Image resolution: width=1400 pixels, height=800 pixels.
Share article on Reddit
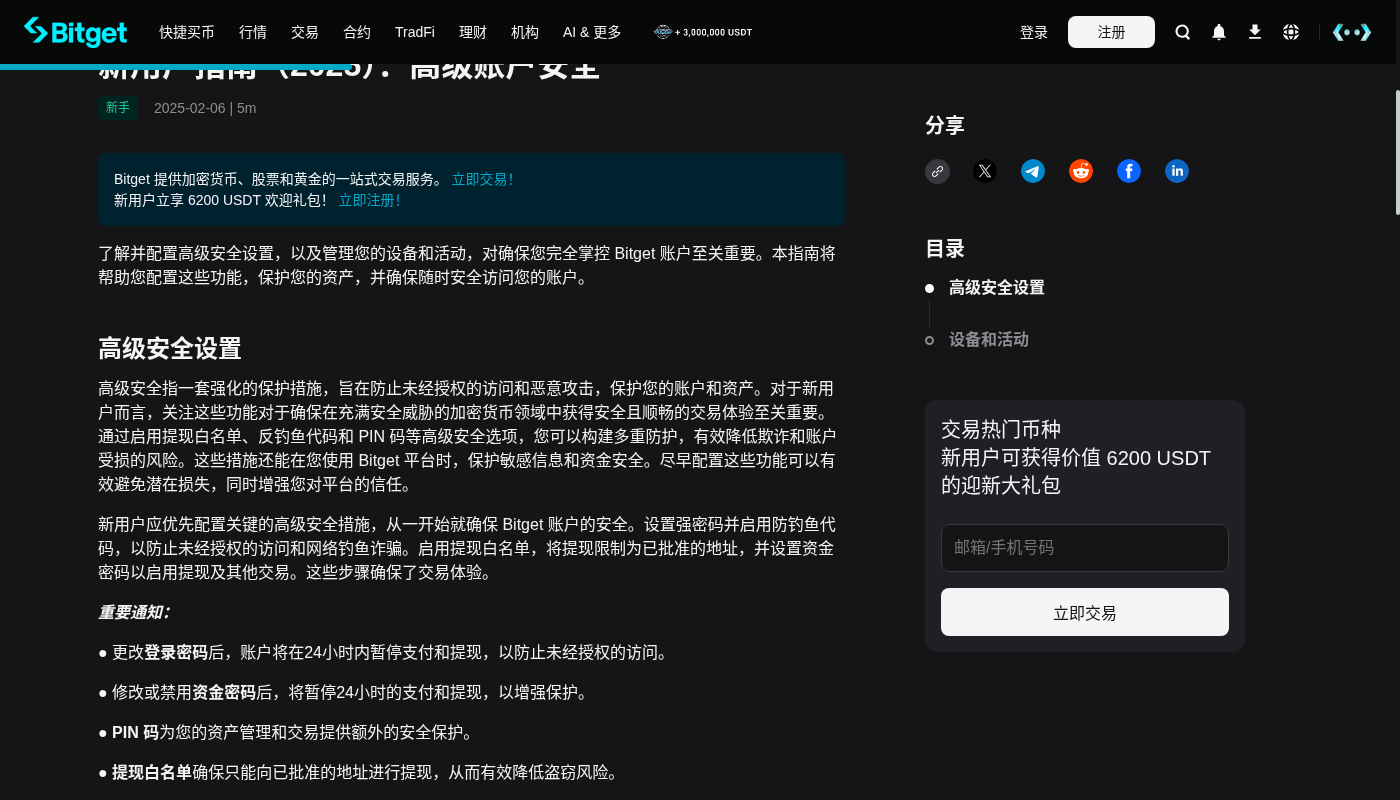(x=1081, y=171)
